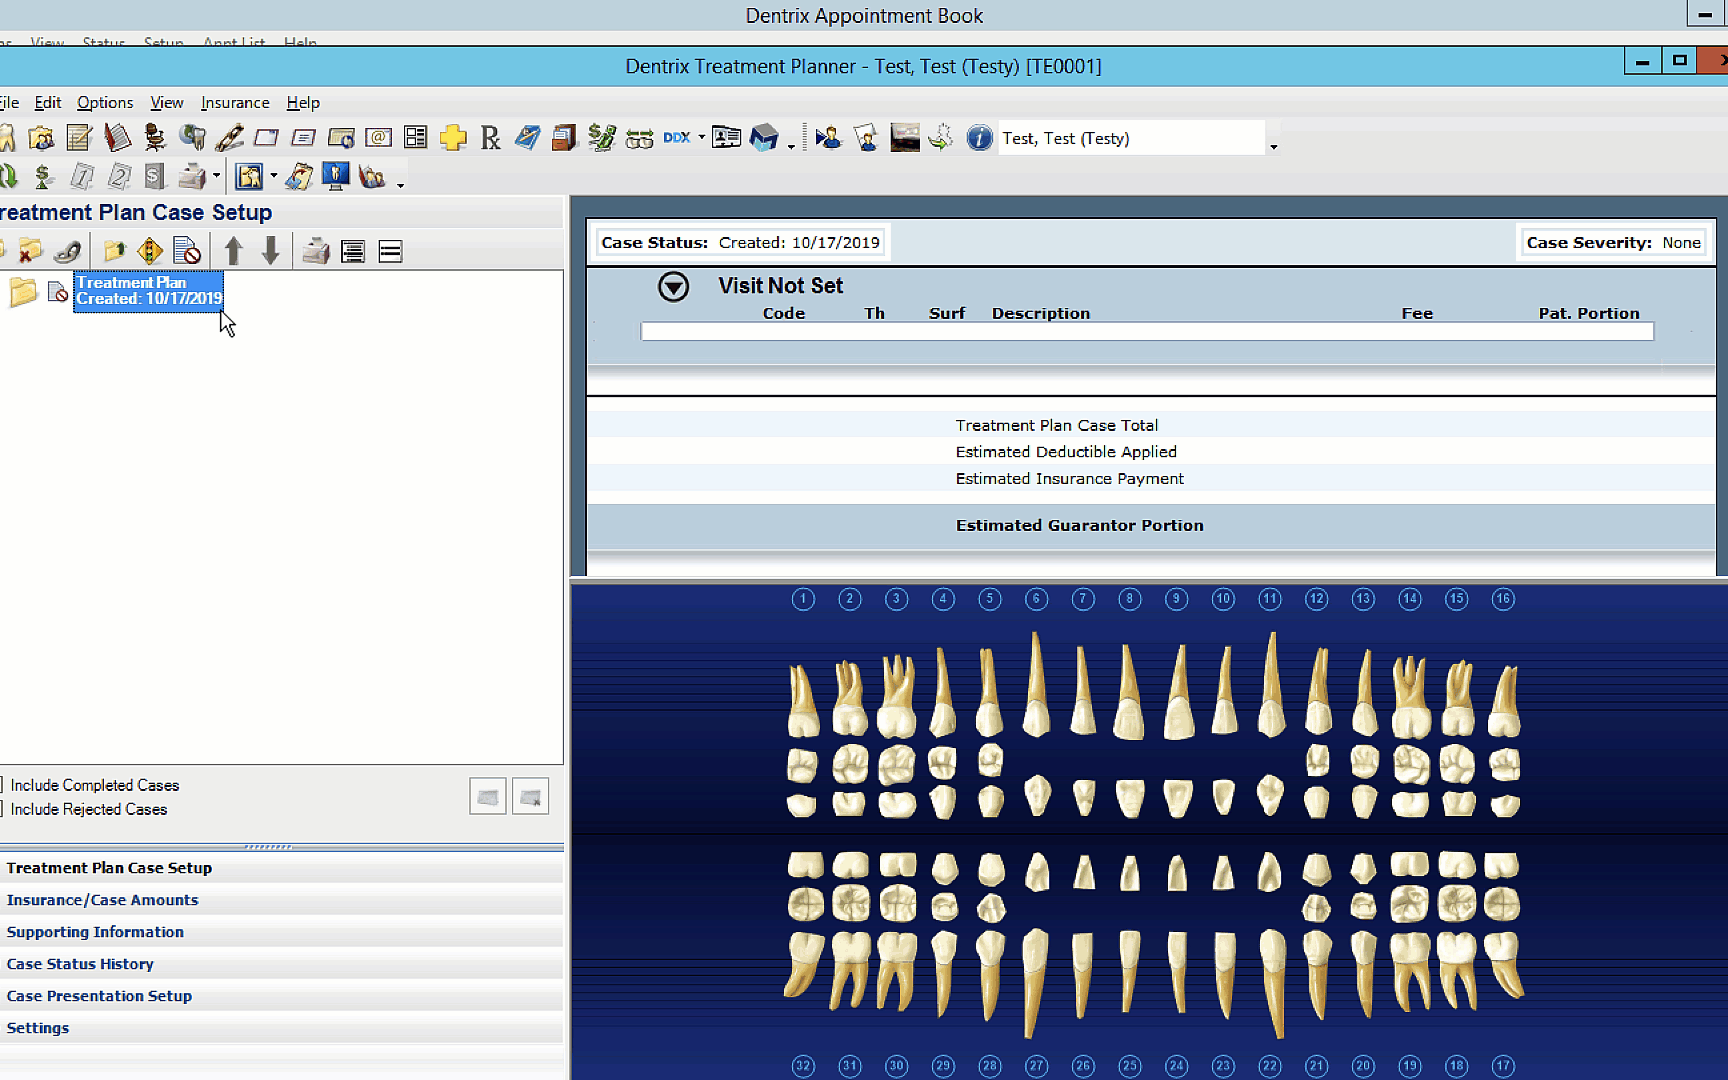Collapse the Visit Not Set section
Screen dimensions: 1728x1080
pyautogui.click(x=673, y=287)
